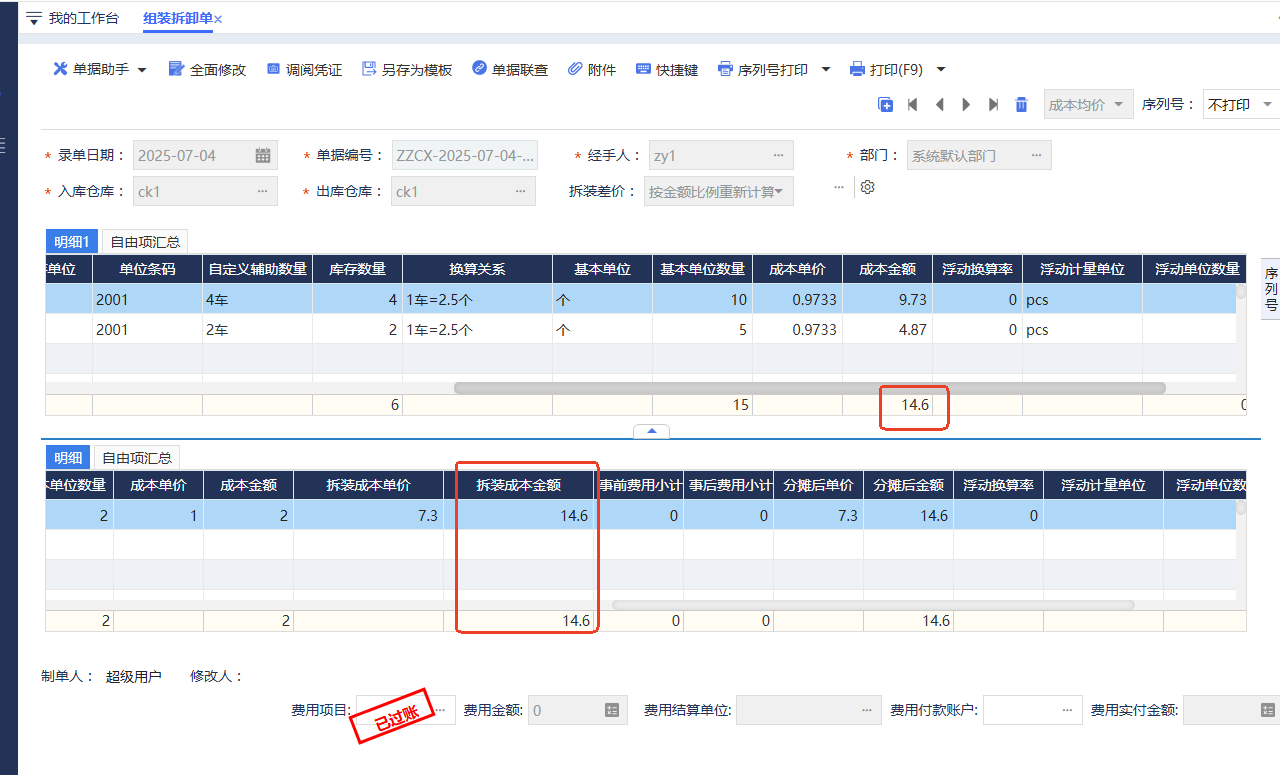The image size is (1280, 775).
Task: Click the 分摊后单价 column header
Action: pos(818,485)
